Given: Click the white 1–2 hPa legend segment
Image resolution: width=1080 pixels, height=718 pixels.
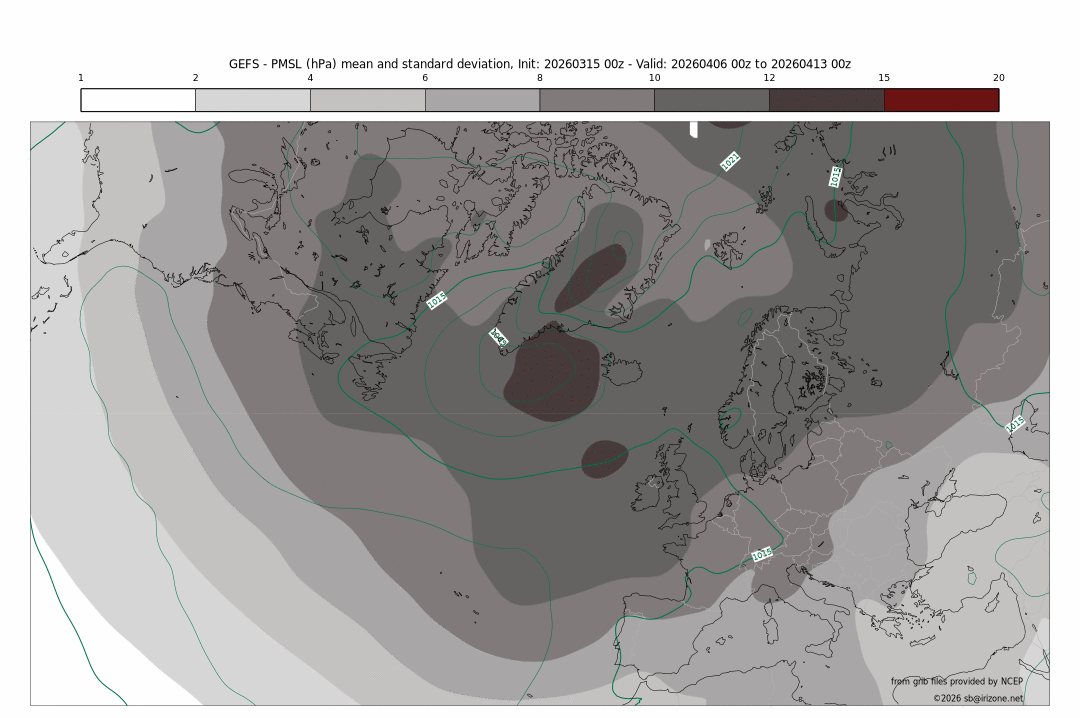Looking at the screenshot, I should [x=138, y=100].
